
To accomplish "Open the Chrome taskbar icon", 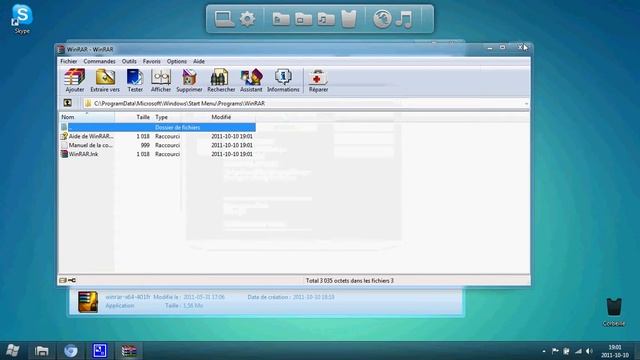I will (71, 351).
